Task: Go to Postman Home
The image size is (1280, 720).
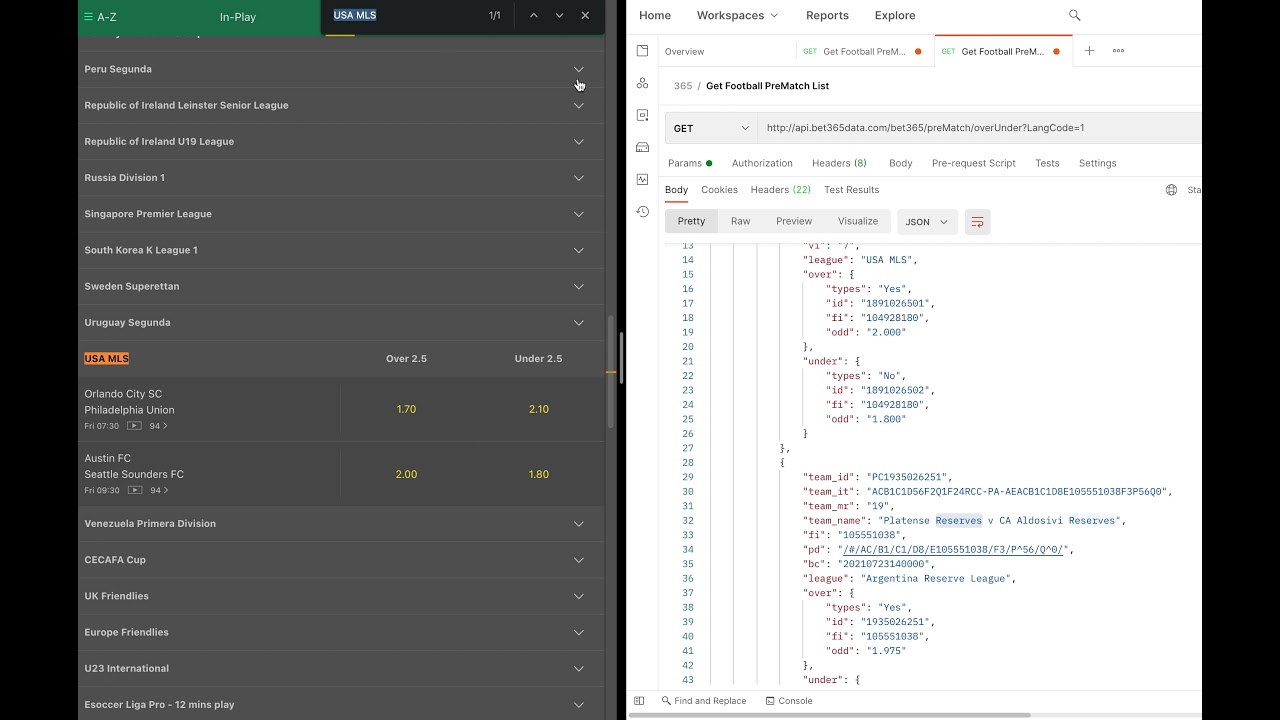Action: pyautogui.click(x=655, y=15)
